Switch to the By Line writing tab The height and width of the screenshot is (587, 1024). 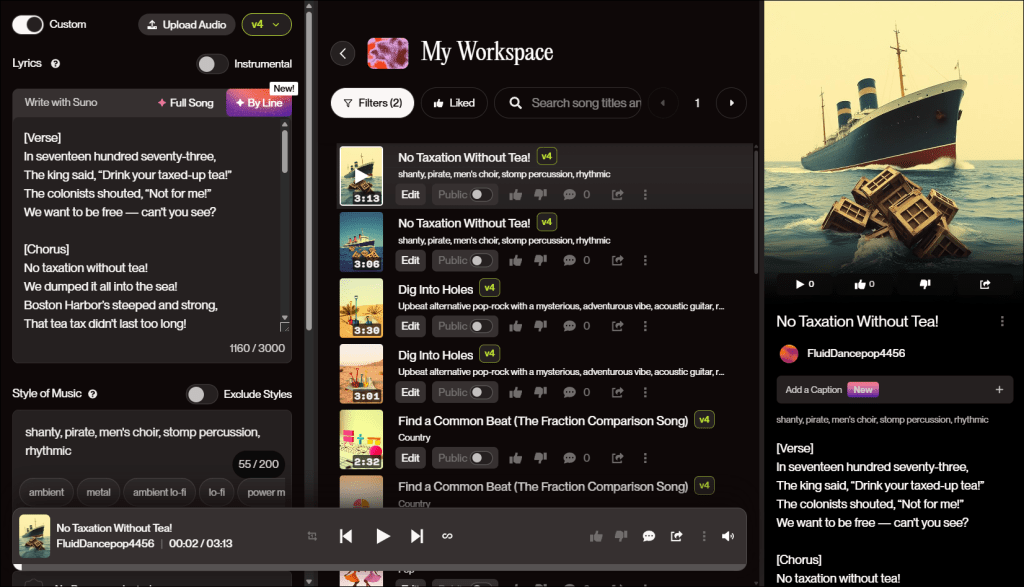[x=259, y=103]
